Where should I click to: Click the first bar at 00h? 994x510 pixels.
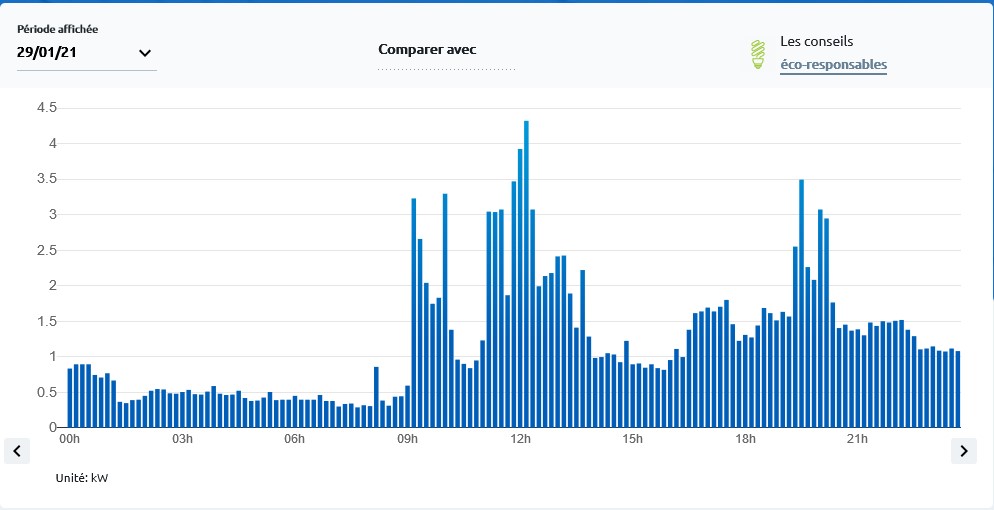(70, 398)
